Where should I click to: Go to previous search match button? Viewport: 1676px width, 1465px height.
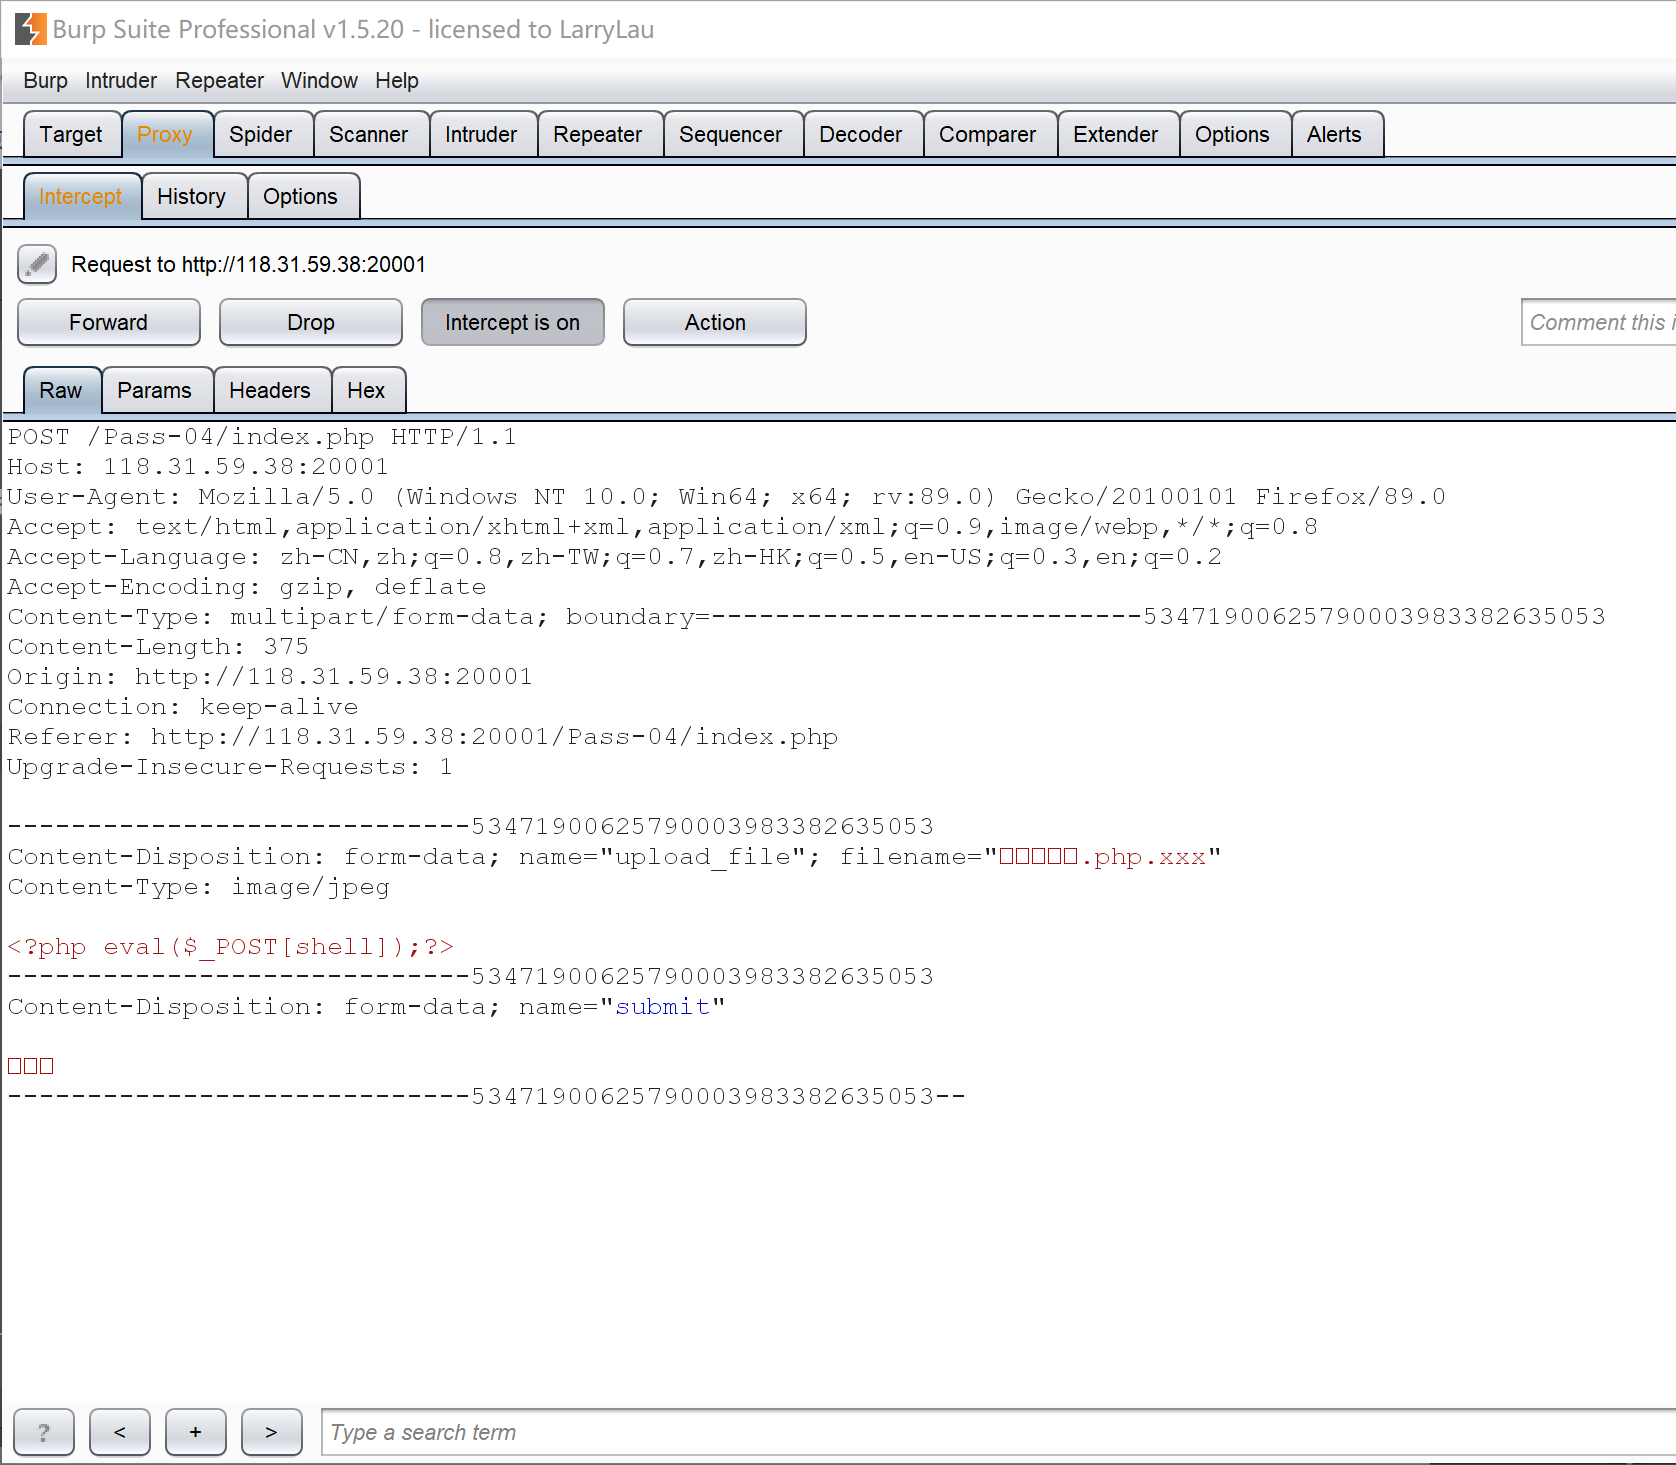(x=120, y=1432)
